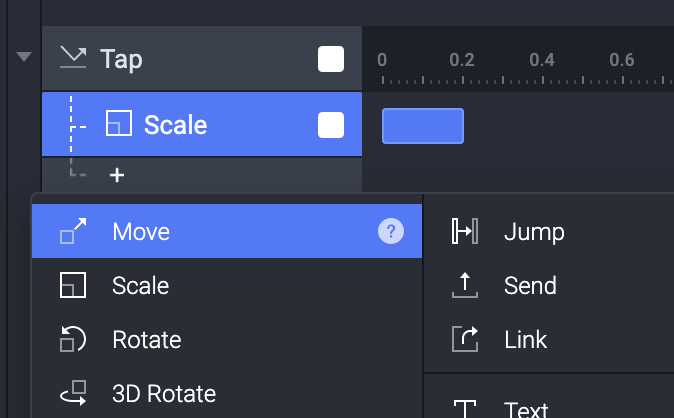Click the Text response icon
Screen dimensions: 674x418
(465, 409)
